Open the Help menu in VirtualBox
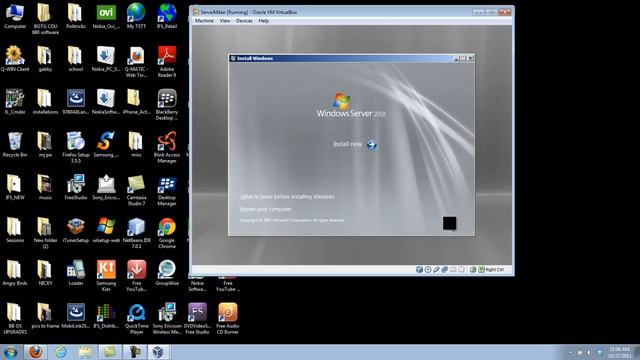This screenshot has width=640, height=360. (x=264, y=21)
